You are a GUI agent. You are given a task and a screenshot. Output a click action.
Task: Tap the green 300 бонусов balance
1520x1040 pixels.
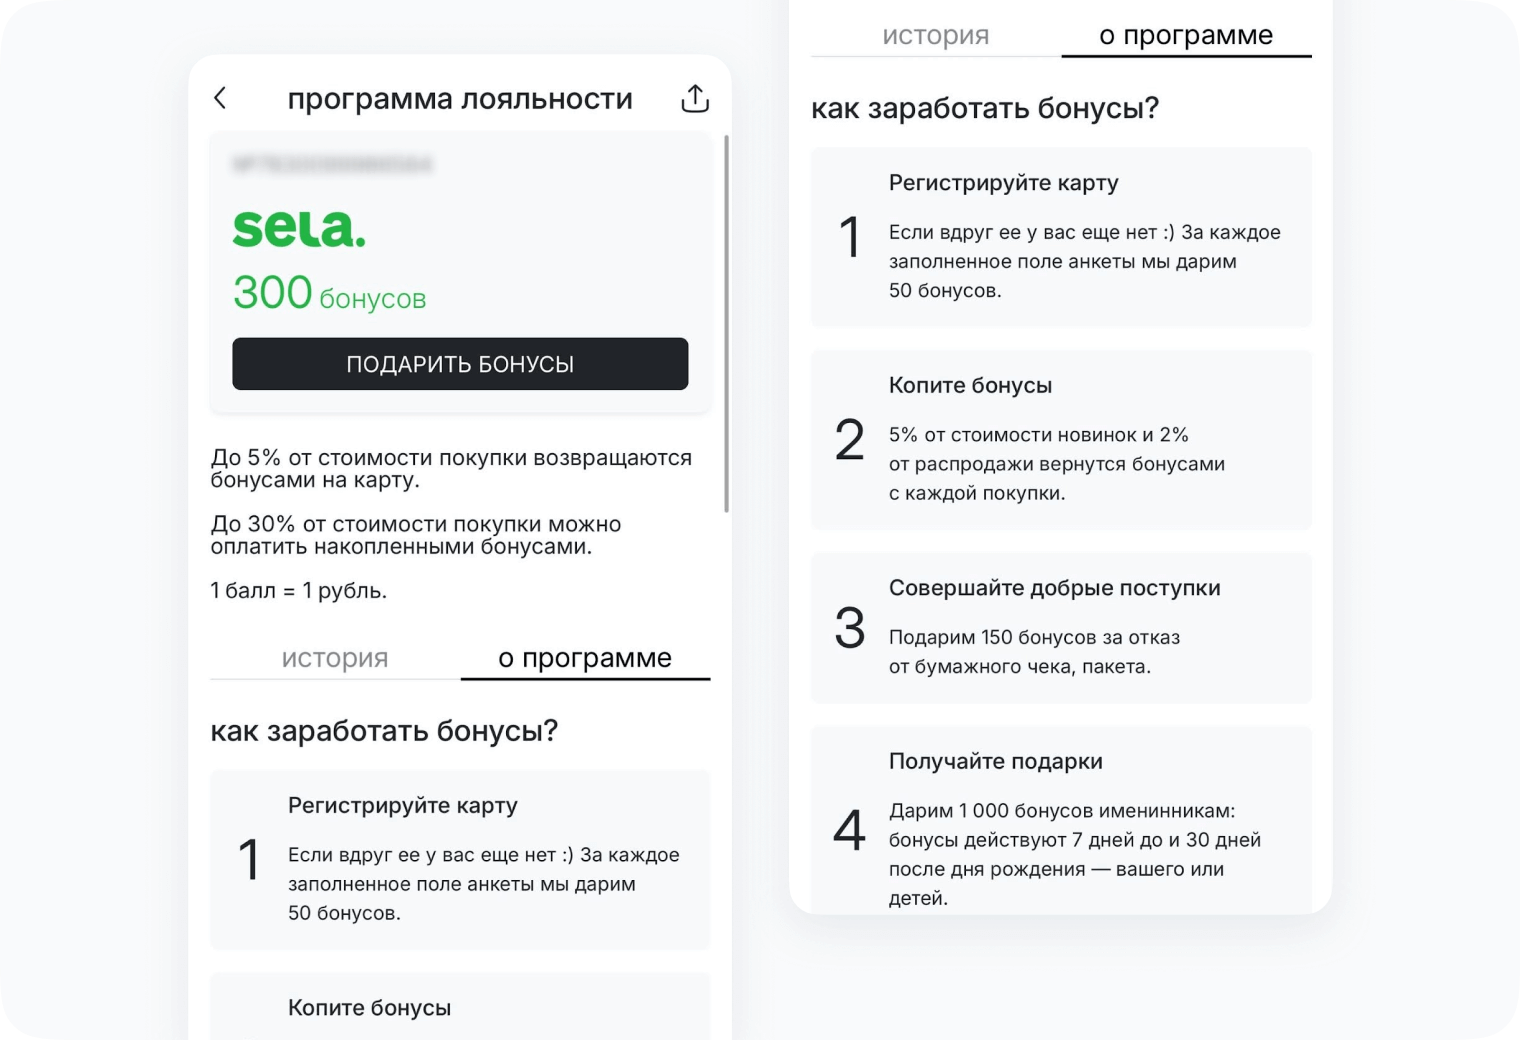click(329, 292)
